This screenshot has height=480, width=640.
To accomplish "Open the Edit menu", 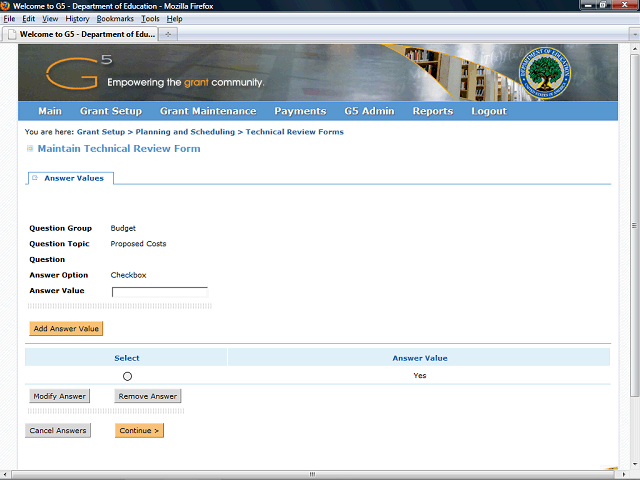I will 28,19.
